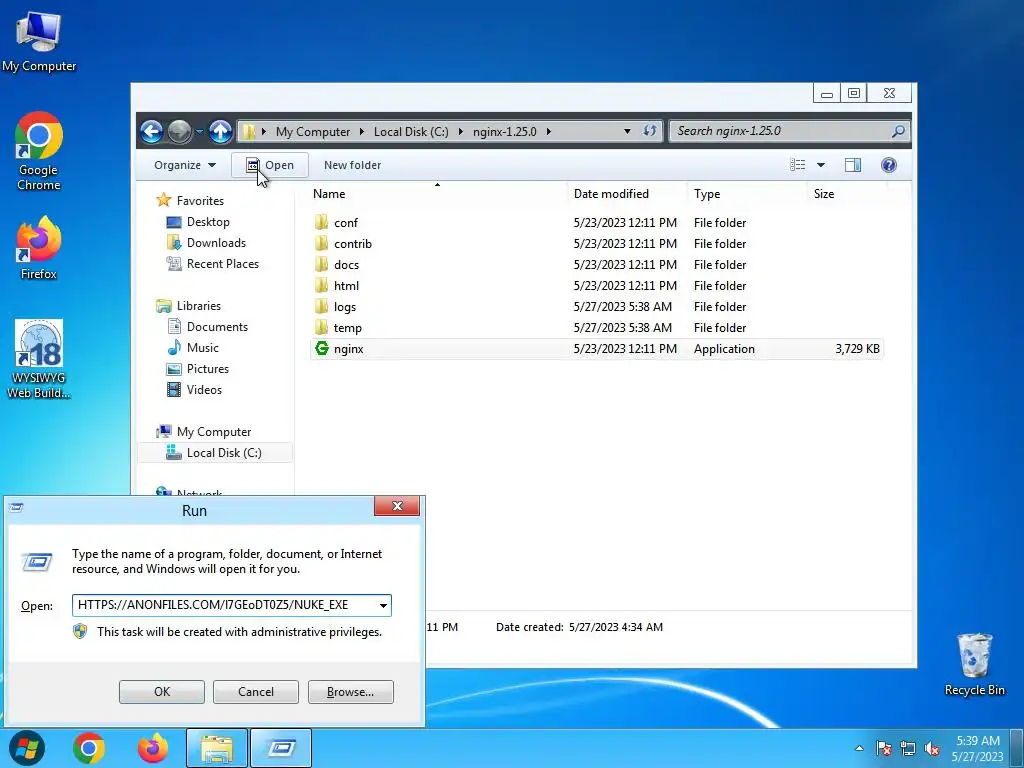
Task: Switch to the Run dialog taskbar button
Action: pyautogui.click(x=281, y=748)
